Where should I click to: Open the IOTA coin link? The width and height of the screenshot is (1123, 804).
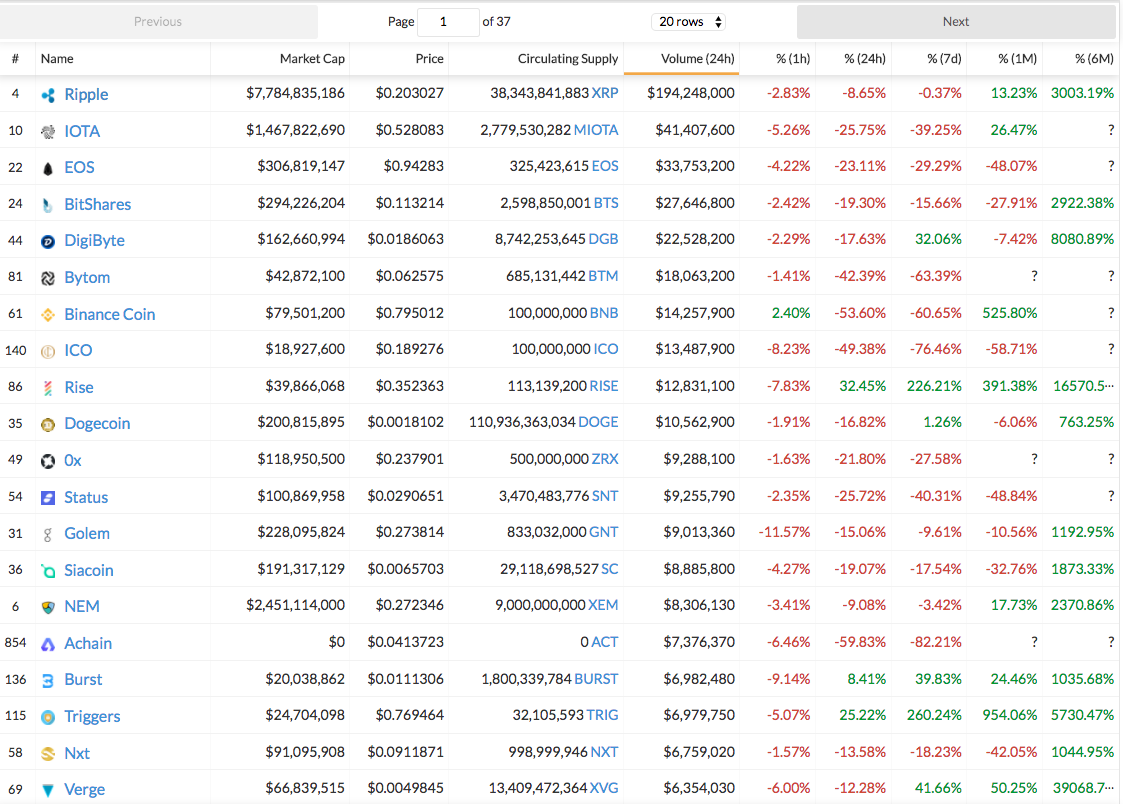click(82, 132)
